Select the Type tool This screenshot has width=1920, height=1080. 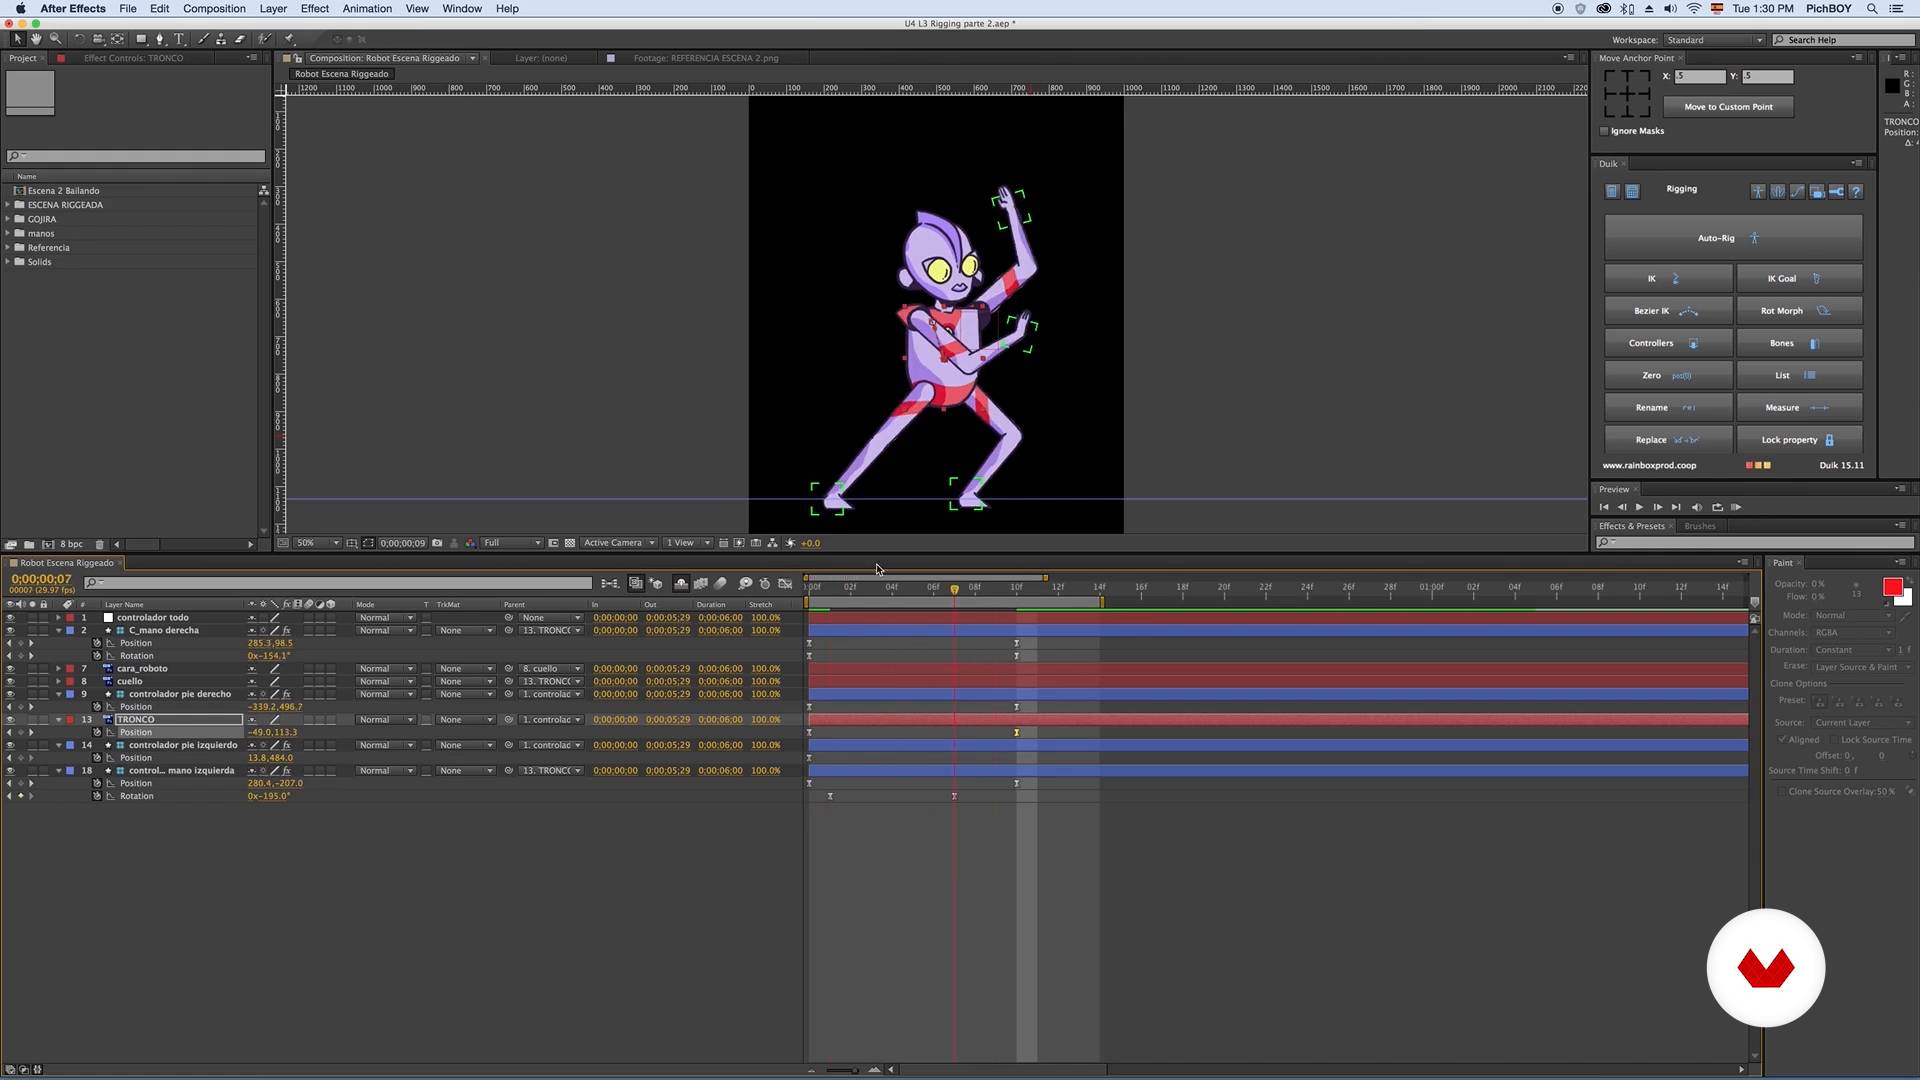coord(179,39)
